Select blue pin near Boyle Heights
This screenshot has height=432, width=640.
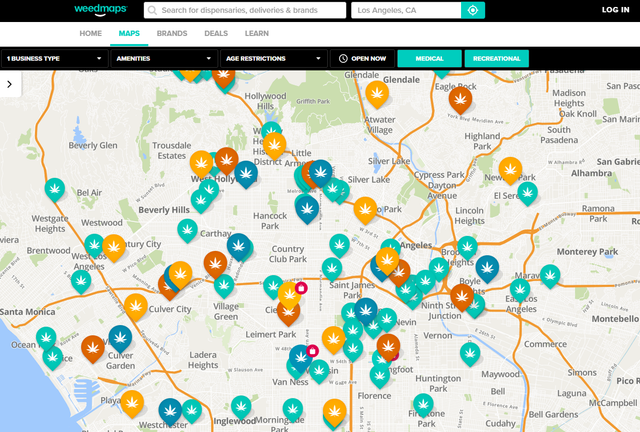click(487, 267)
